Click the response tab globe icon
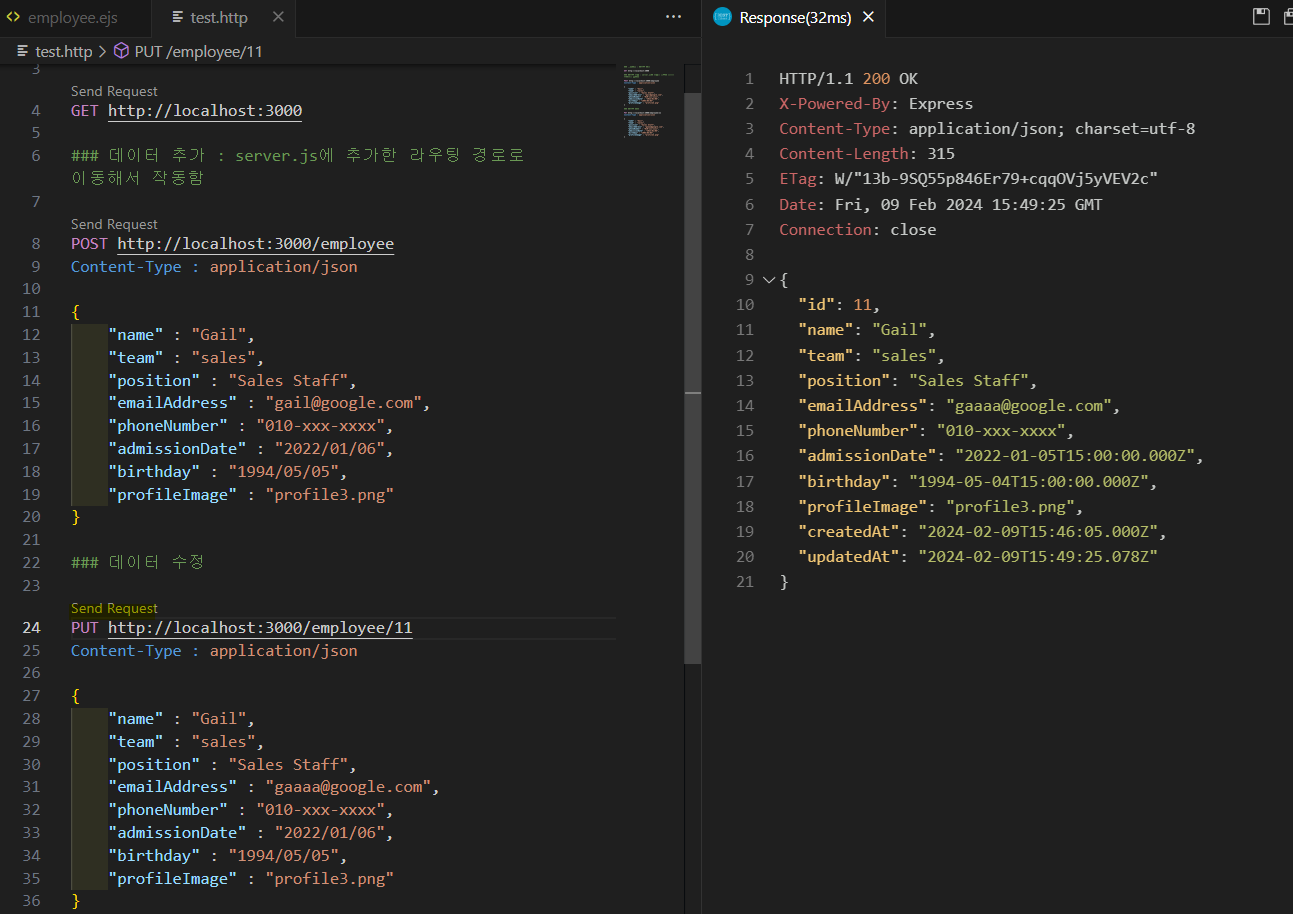 tap(722, 17)
